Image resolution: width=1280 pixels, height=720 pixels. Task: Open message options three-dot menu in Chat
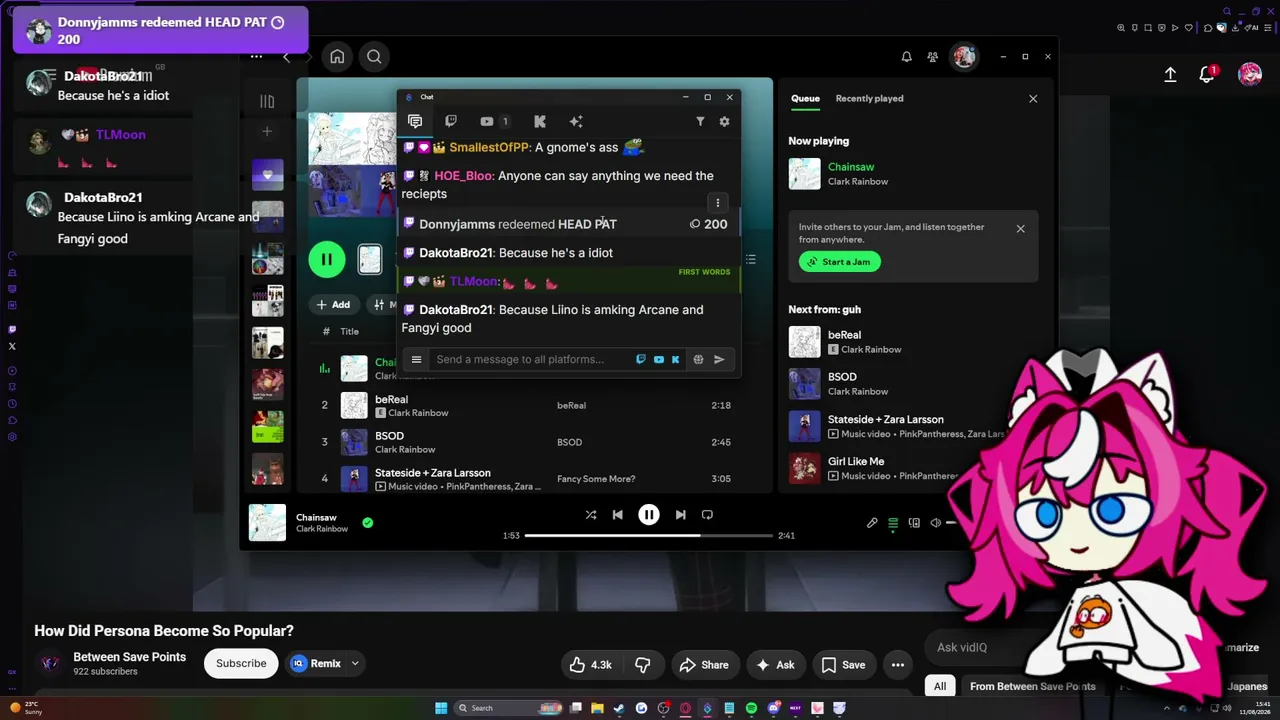717,203
